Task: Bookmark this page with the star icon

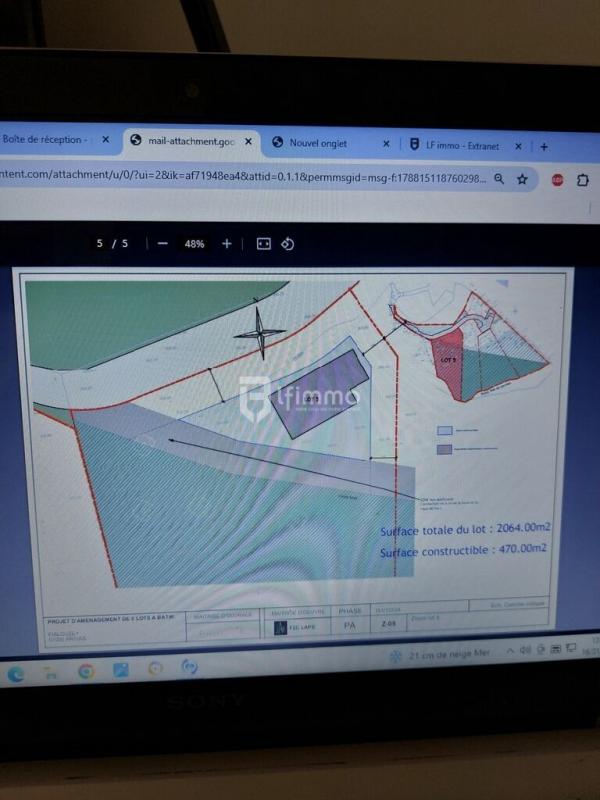Action: (x=522, y=179)
